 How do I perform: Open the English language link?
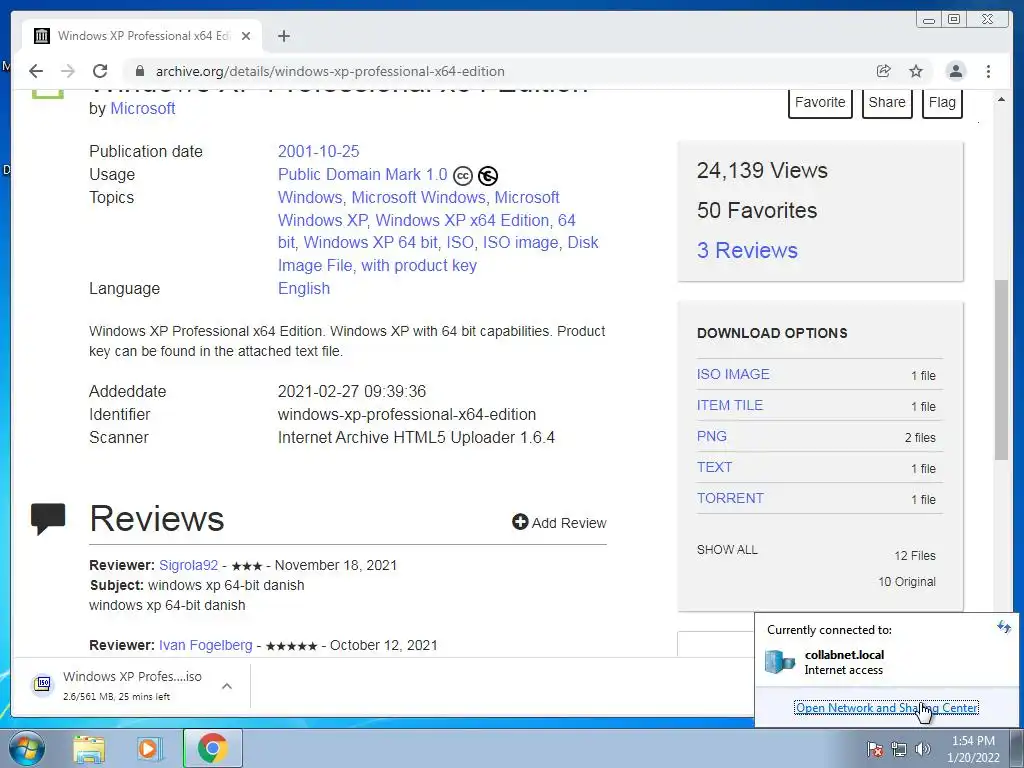pyautogui.click(x=304, y=289)
